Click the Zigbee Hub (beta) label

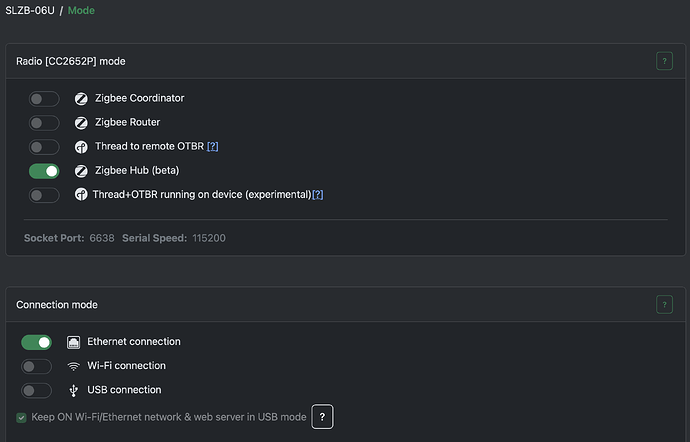coord(137,170)
